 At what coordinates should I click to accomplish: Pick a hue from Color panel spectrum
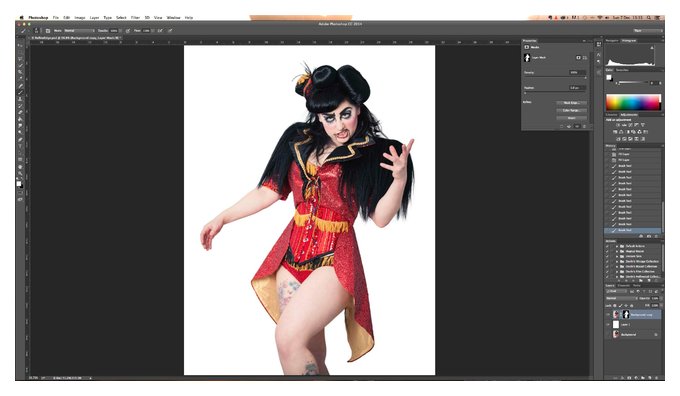pyautogui.click(x=633, y=102)
